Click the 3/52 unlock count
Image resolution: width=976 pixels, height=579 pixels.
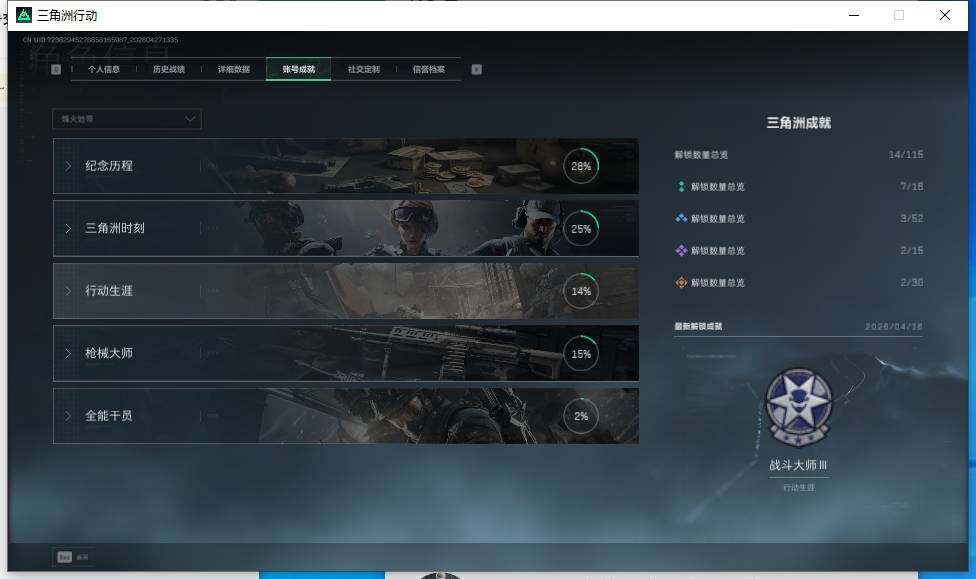pyautogui.click(x=911, y=219)
